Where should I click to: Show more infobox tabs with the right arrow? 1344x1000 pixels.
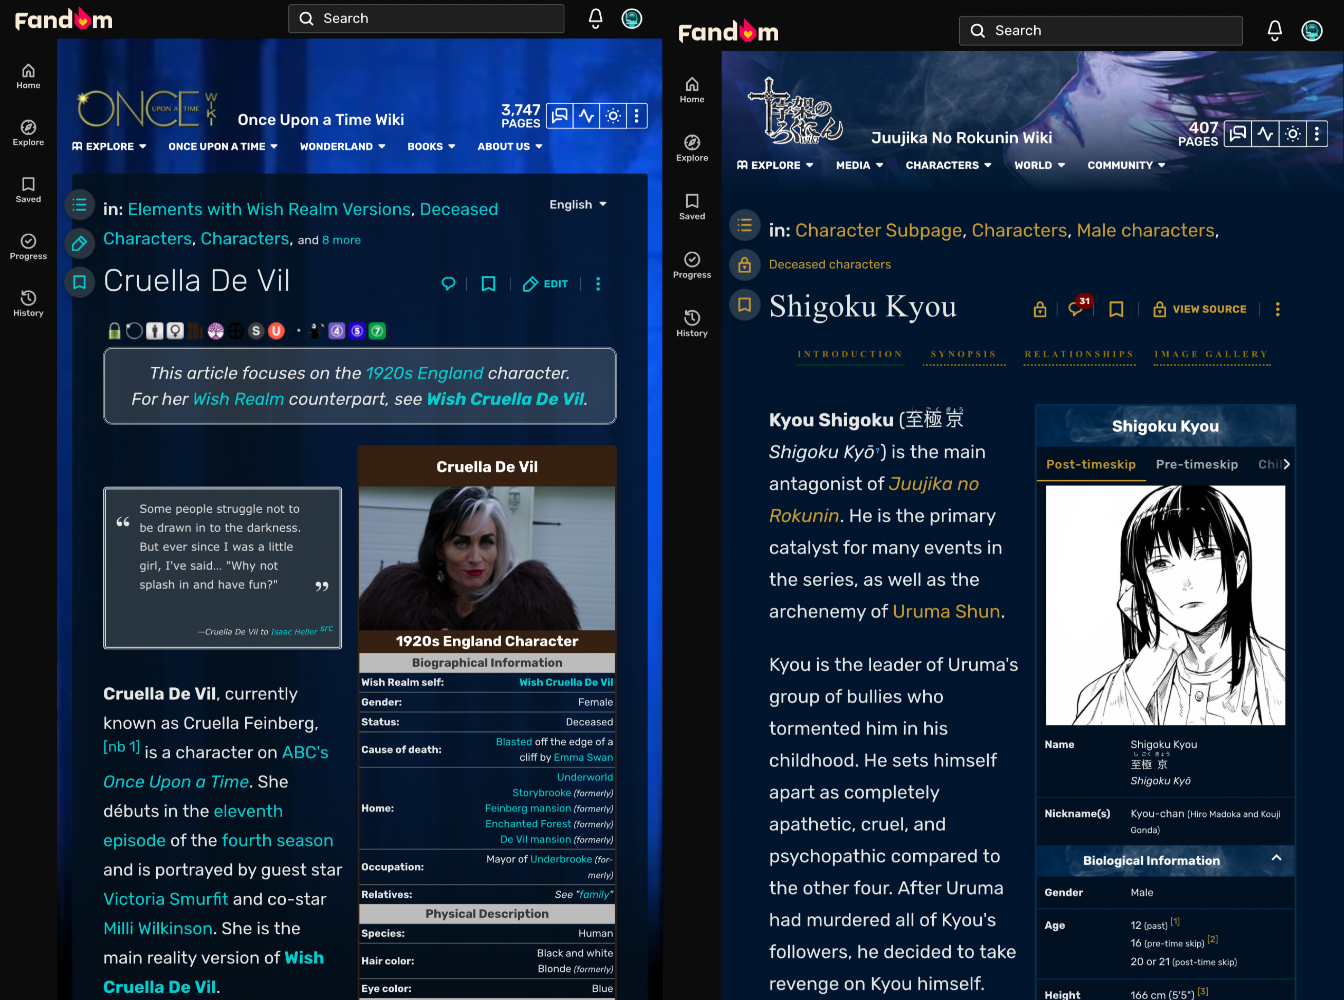(1286, 464)
